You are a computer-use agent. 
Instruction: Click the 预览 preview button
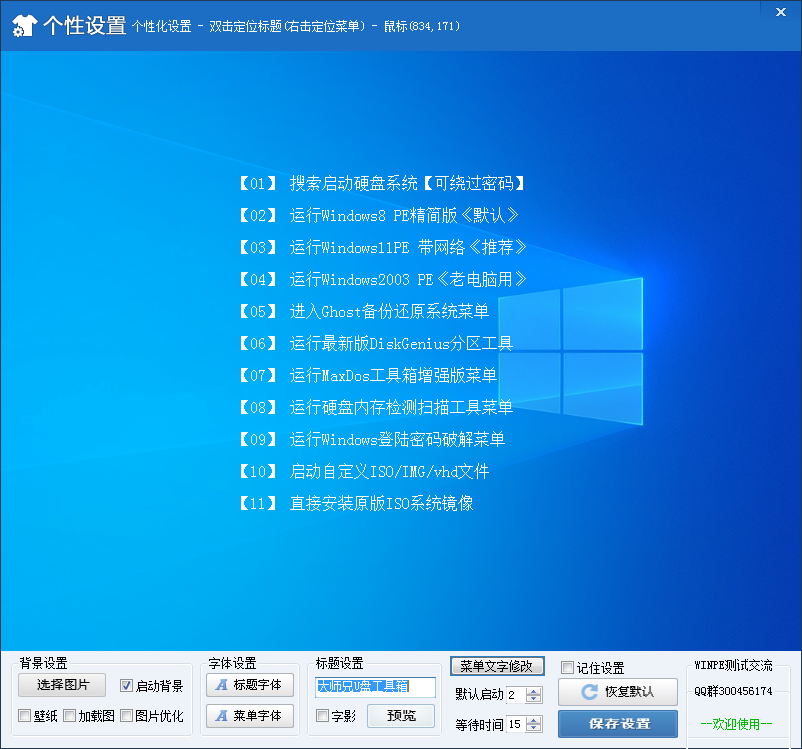401,716
